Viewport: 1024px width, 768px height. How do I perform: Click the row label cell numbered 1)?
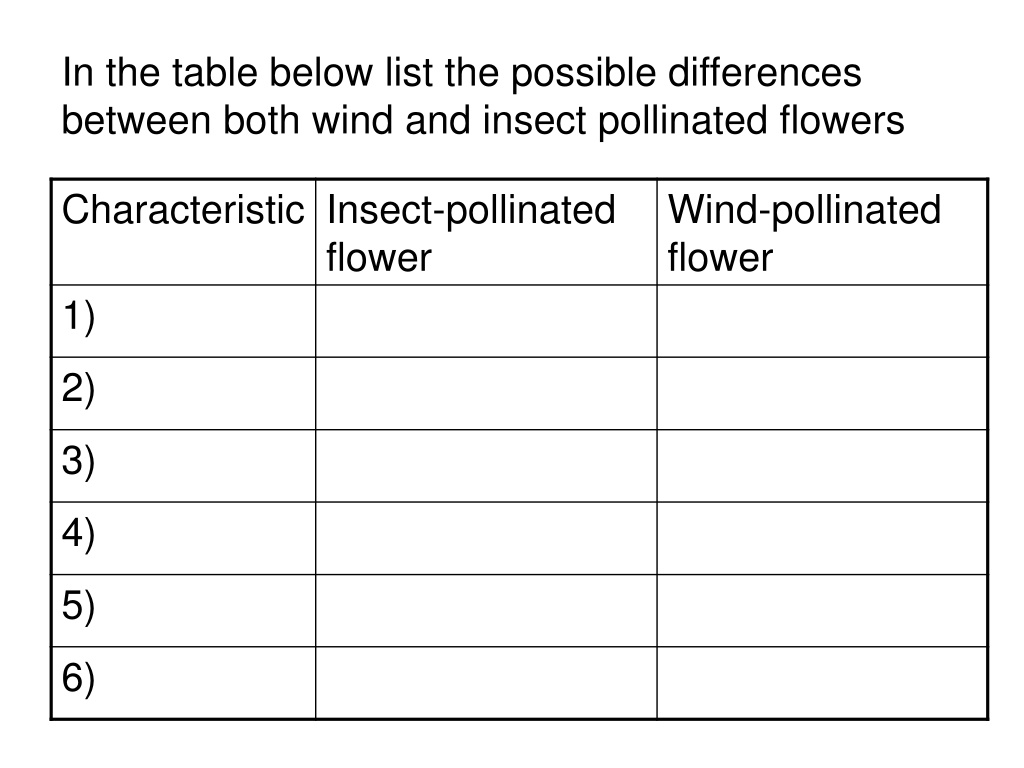(183, 321)
